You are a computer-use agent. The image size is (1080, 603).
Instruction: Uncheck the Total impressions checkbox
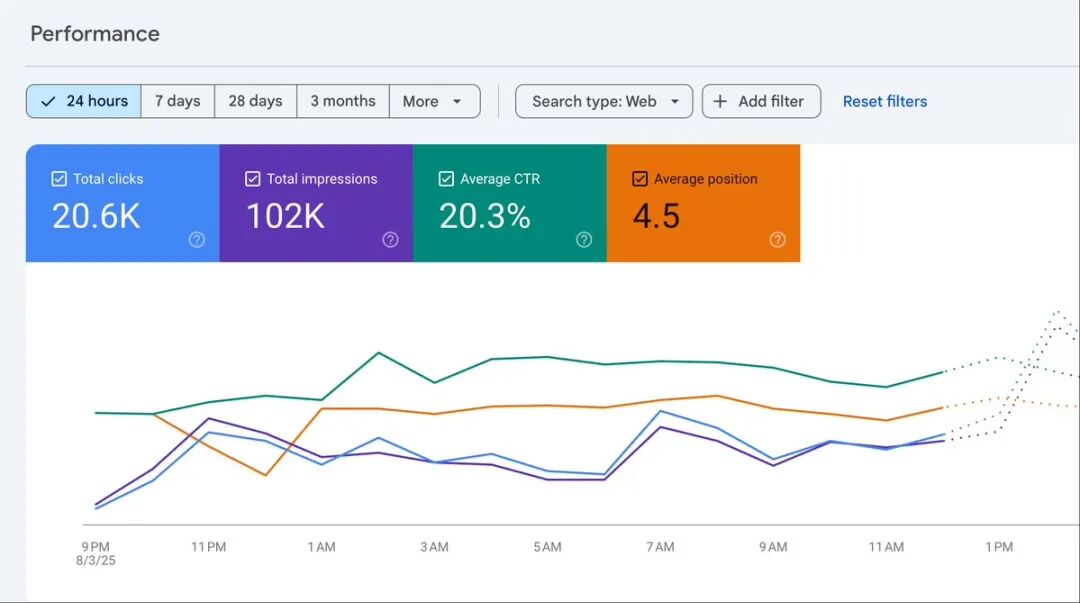pyautogui.click(x=253, y=179)
